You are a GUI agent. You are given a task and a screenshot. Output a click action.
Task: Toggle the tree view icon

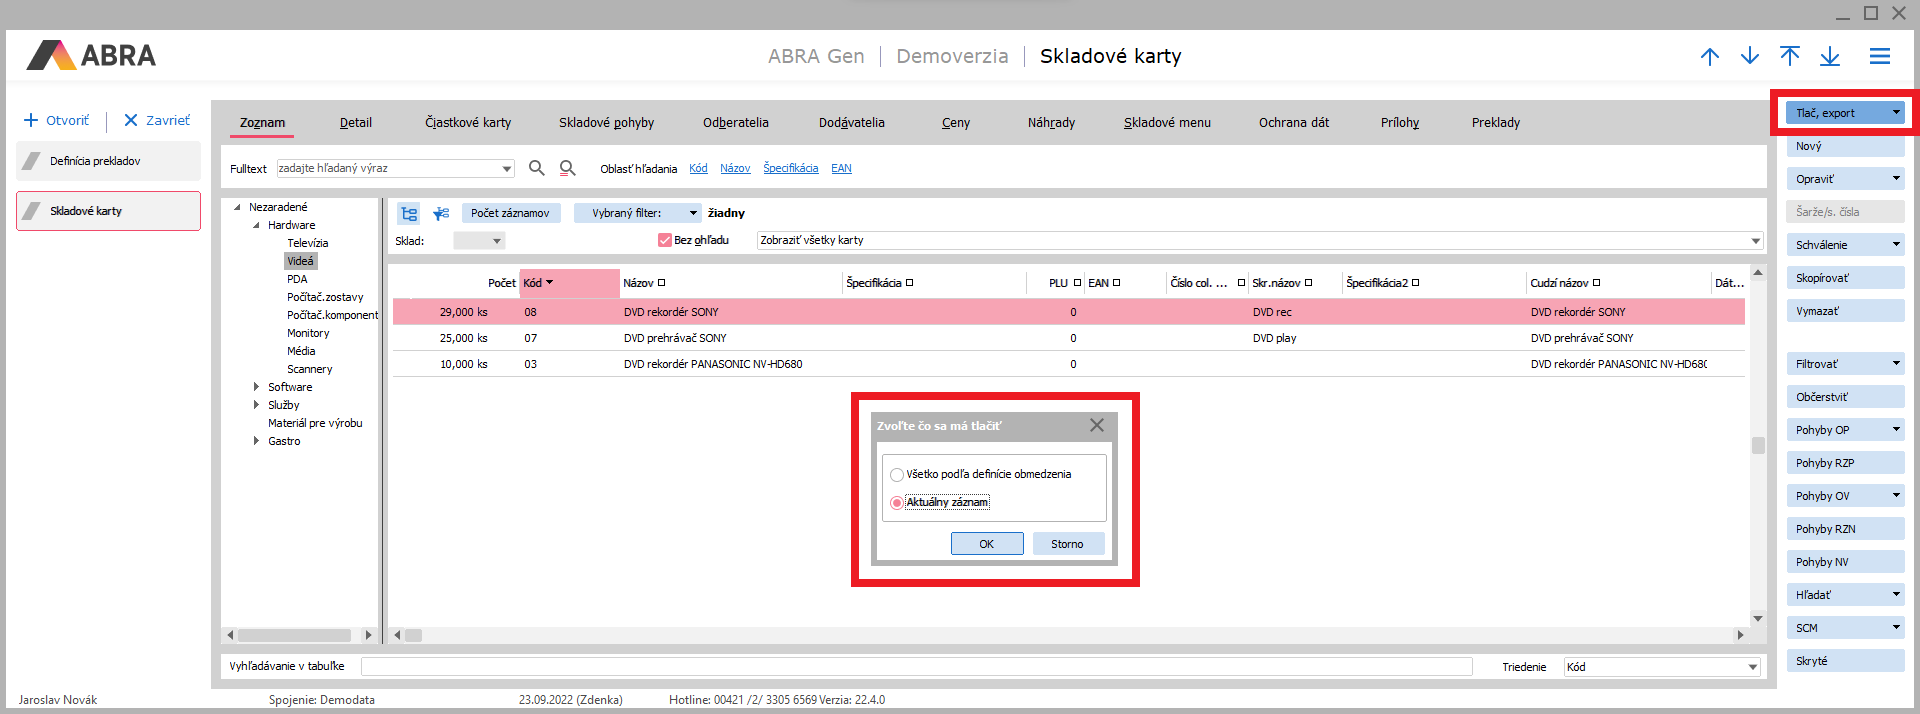(409, 213)
